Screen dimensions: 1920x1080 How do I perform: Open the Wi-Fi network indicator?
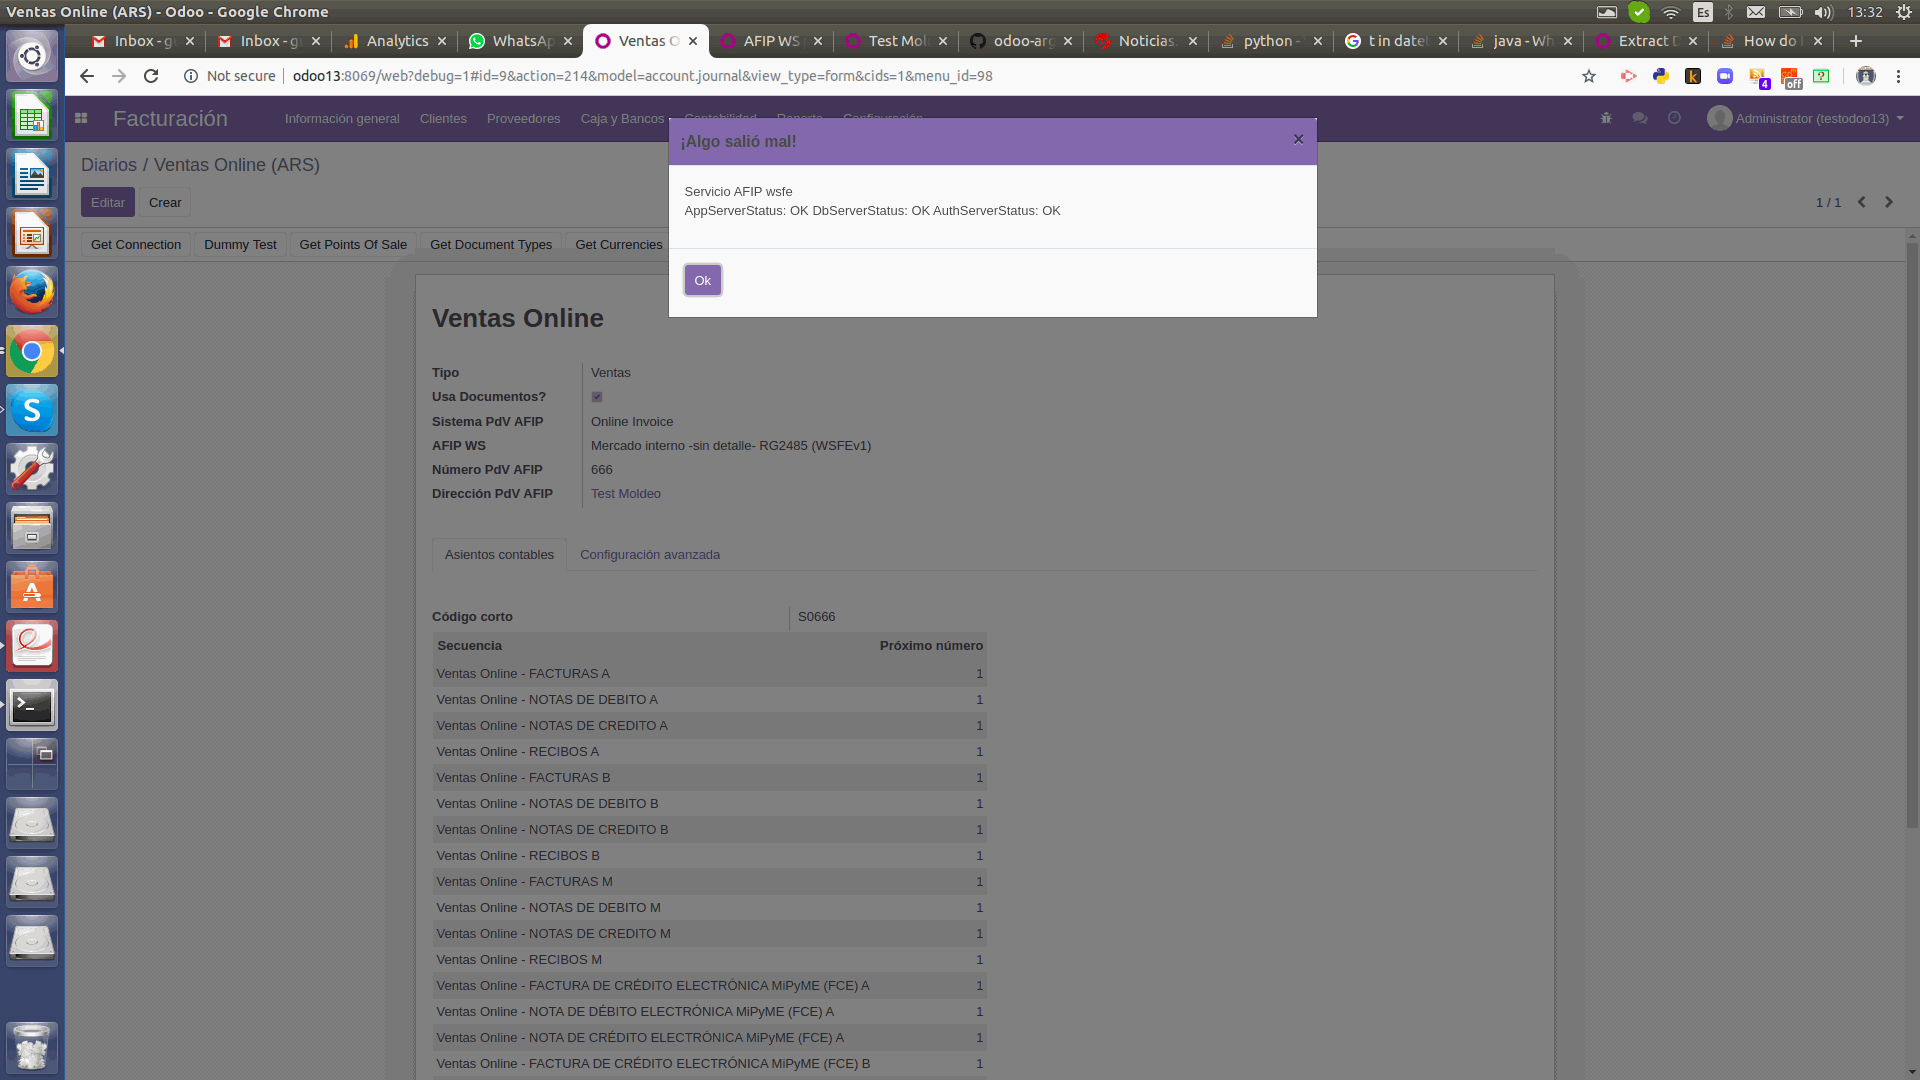[1671, 12]
